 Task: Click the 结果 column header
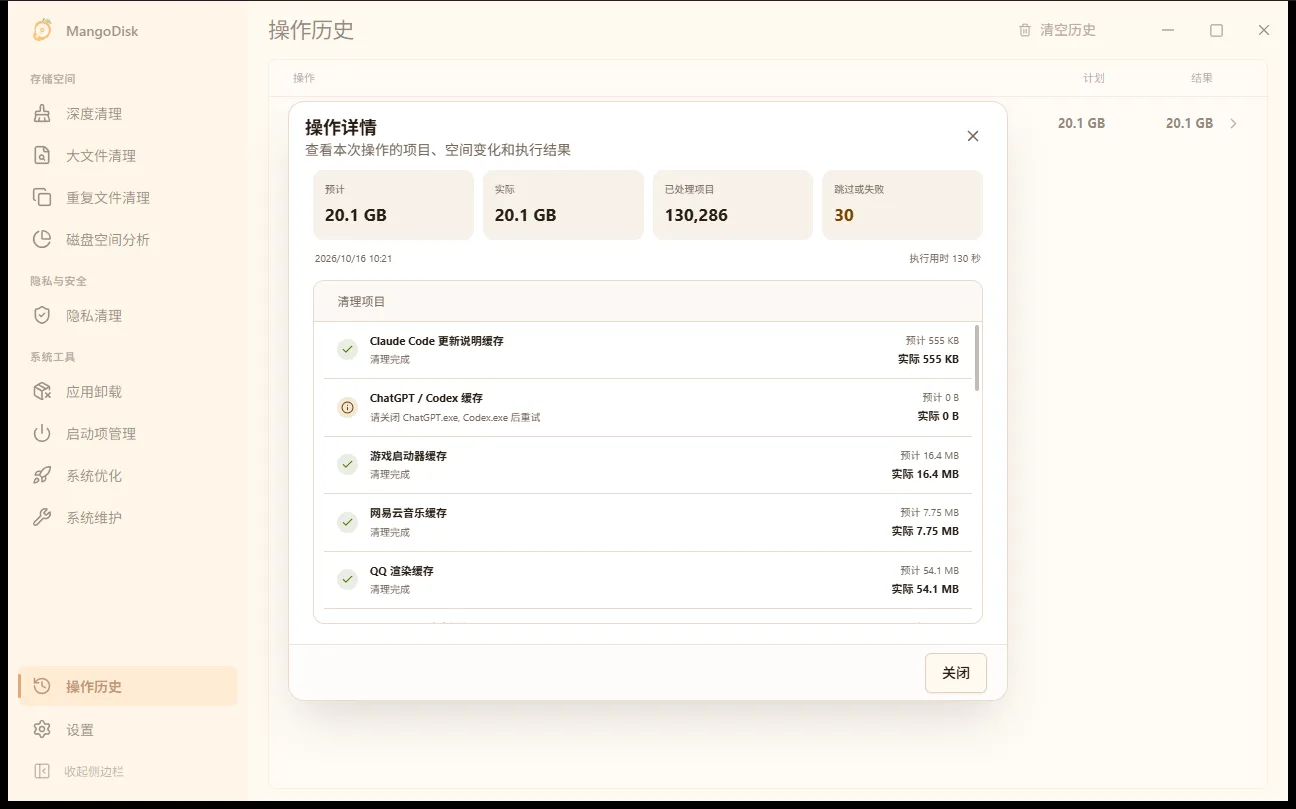pyautogui.click(x=1202, y=78)
